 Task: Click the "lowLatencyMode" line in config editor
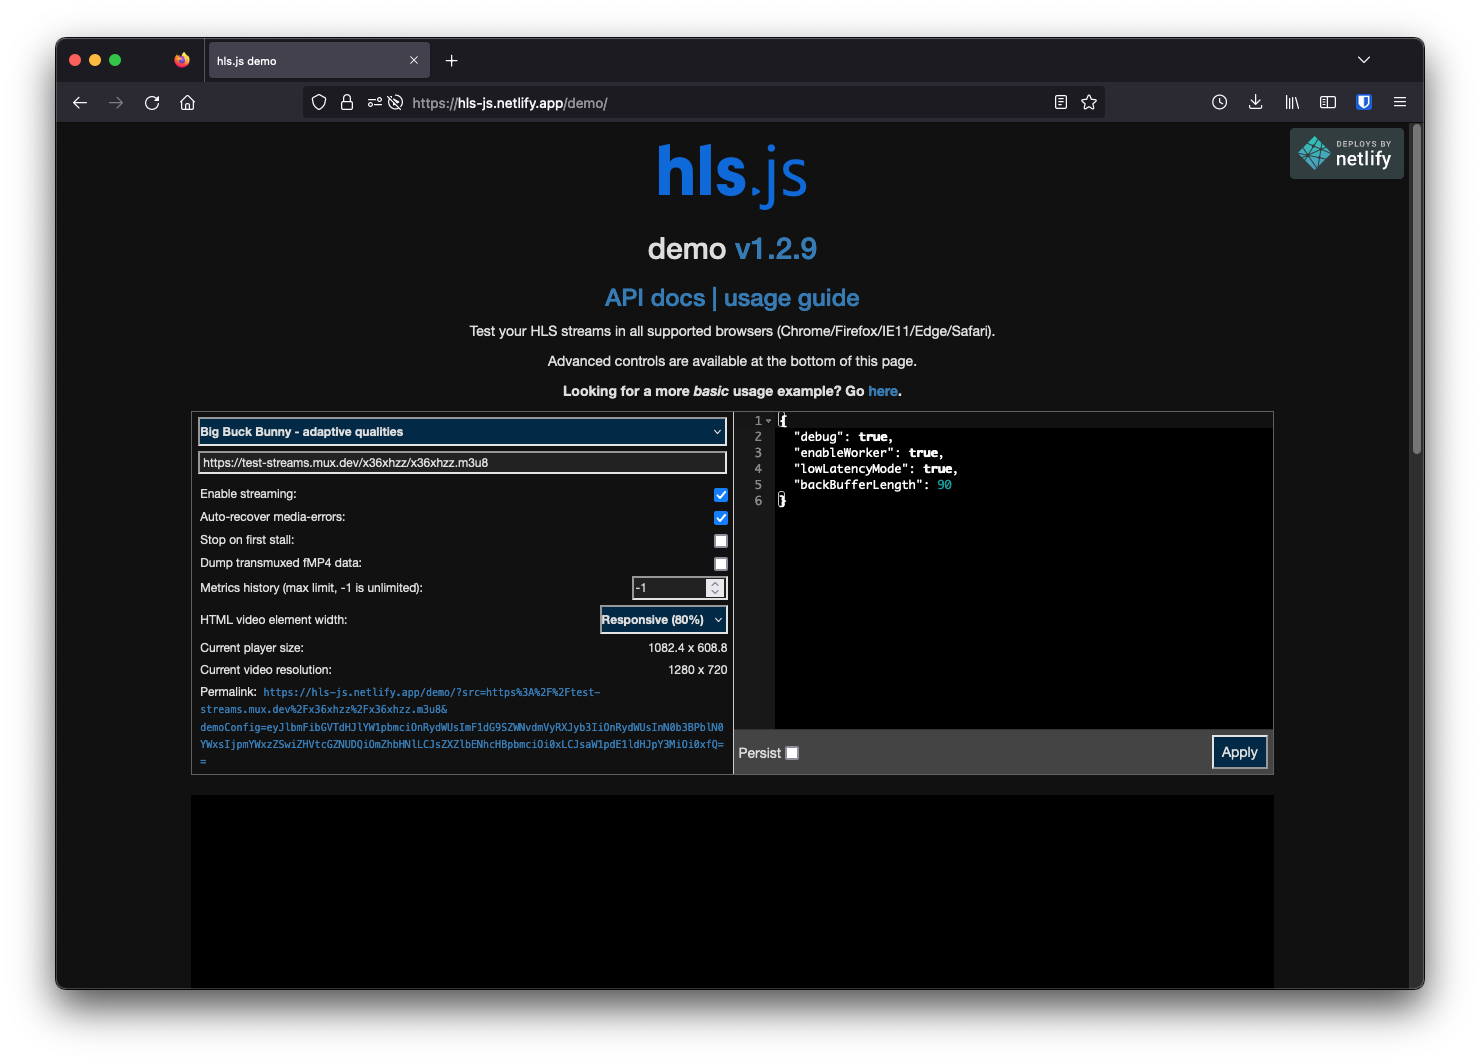pos(875,469)
